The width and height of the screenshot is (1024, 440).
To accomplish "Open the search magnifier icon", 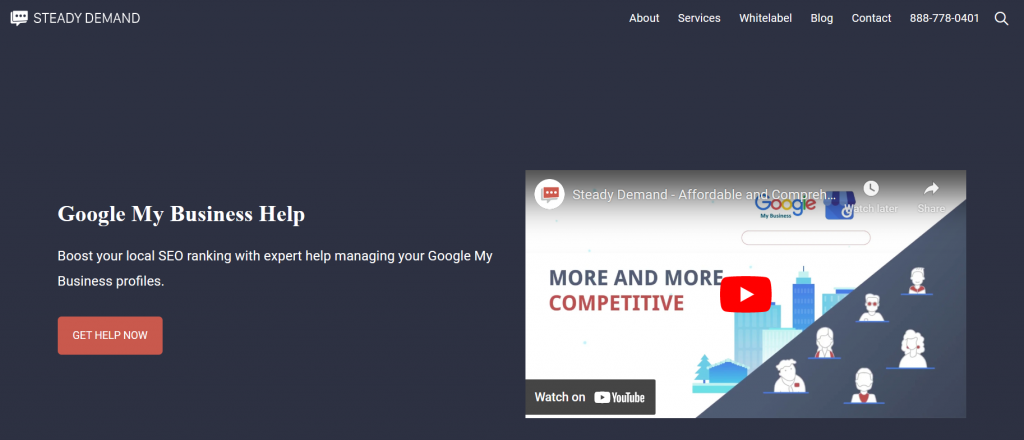I will (x=1001, y=18).
